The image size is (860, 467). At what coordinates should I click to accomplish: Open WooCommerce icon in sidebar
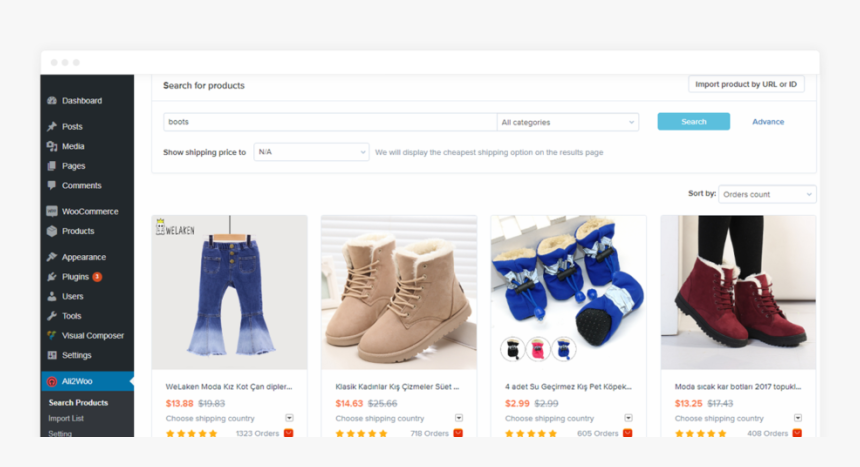coord(51,211)
